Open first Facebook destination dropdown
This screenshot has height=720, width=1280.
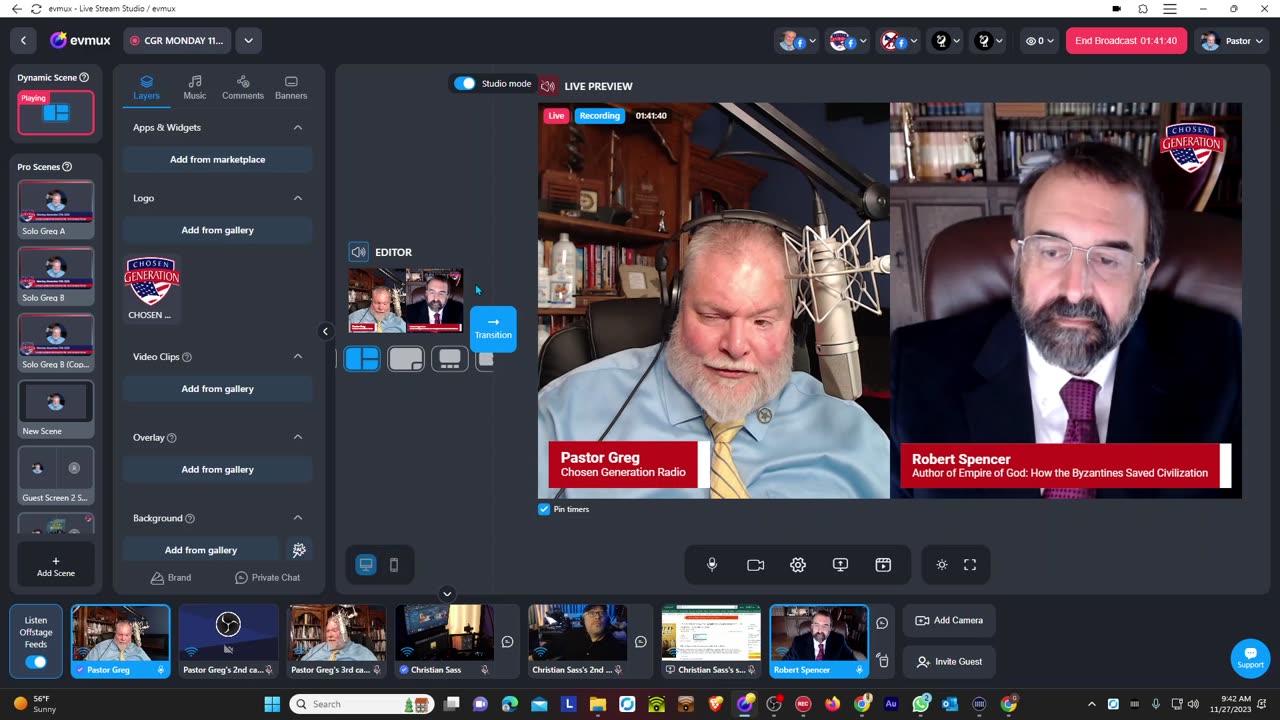796,41
